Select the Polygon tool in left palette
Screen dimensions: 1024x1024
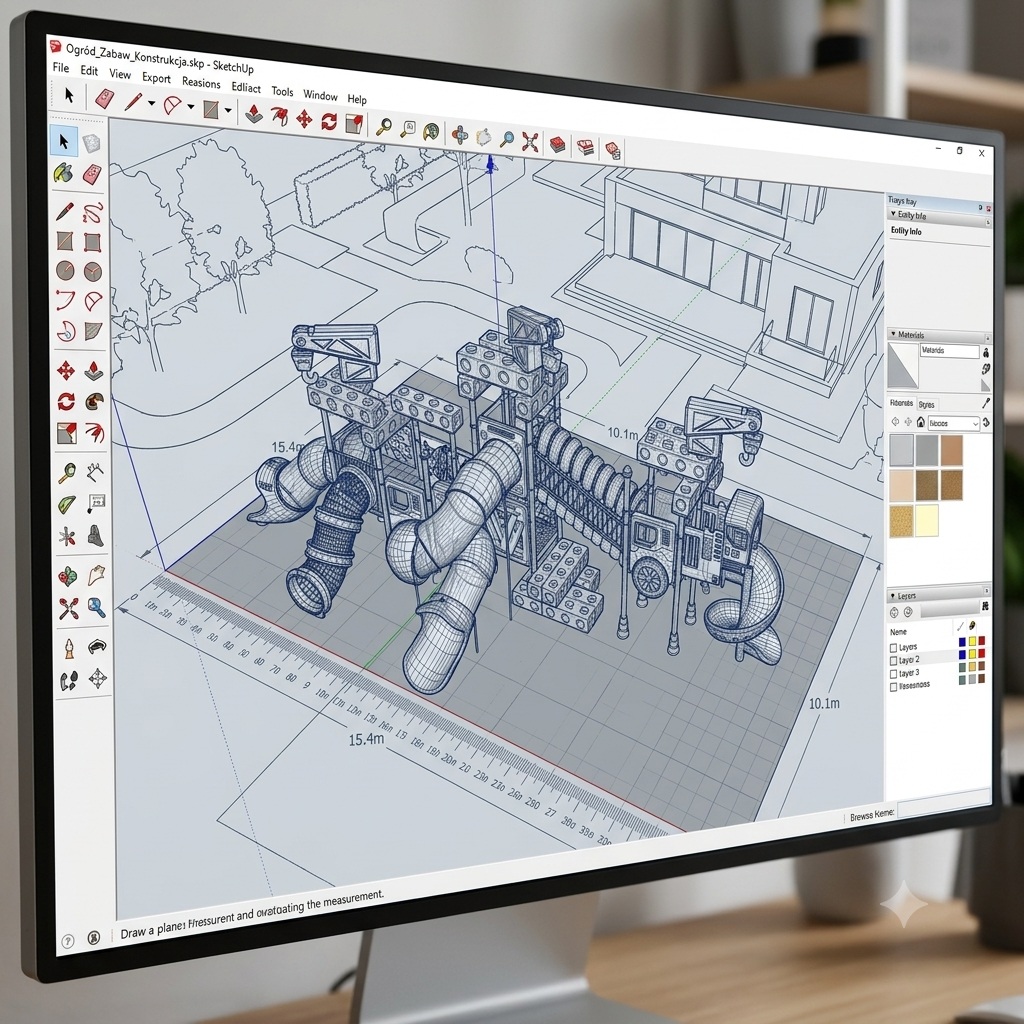coord(93,271)
